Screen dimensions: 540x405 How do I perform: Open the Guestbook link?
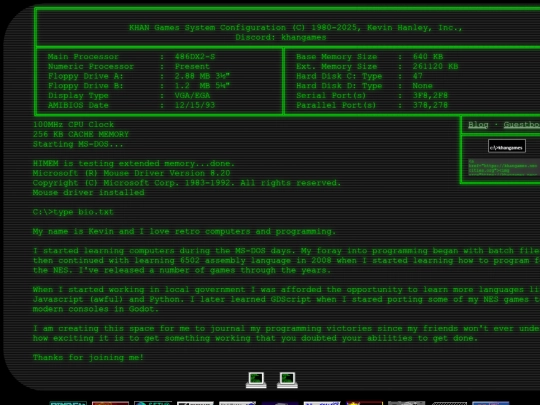tap(521, 125)
